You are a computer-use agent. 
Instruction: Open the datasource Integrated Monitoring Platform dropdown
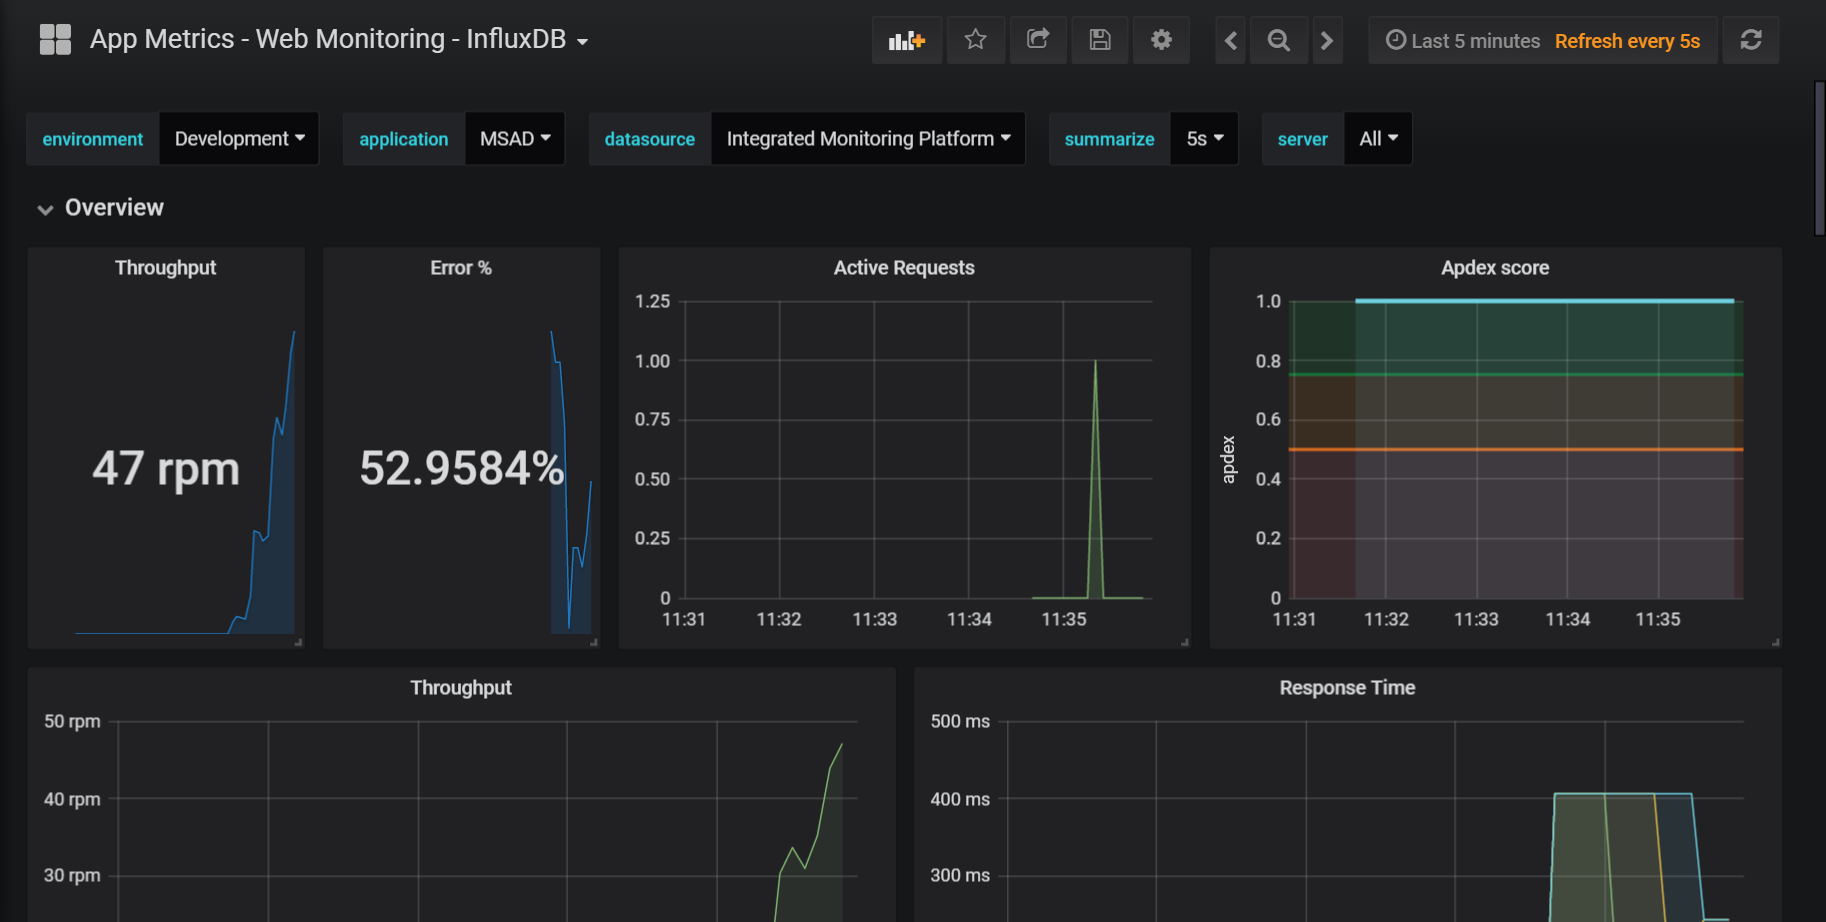(868, 139)
